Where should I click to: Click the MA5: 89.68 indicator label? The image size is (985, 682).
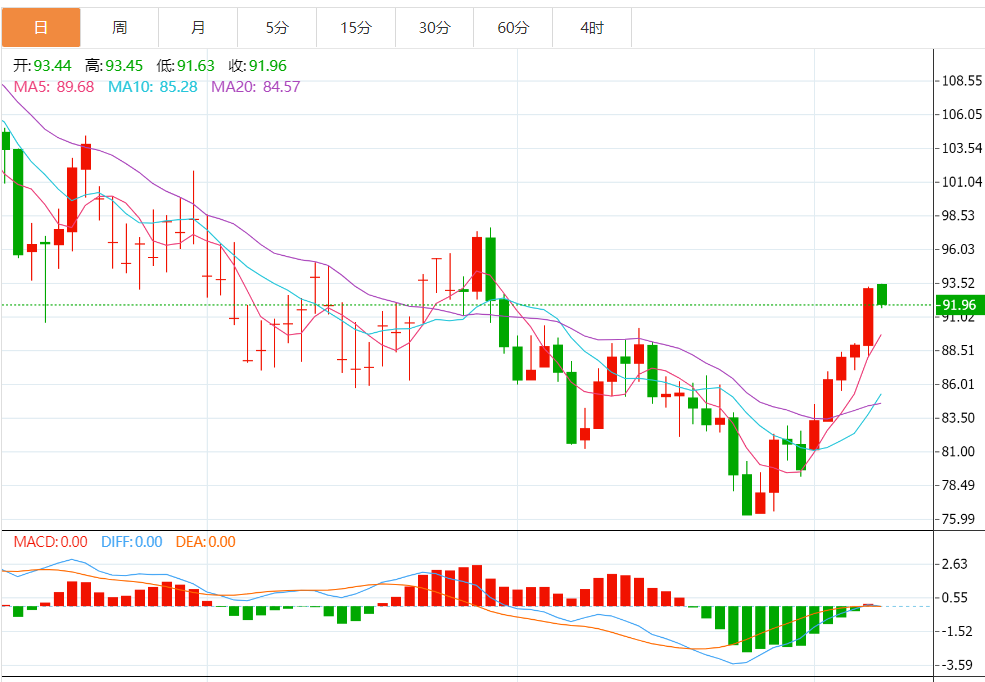coord(54,87)
